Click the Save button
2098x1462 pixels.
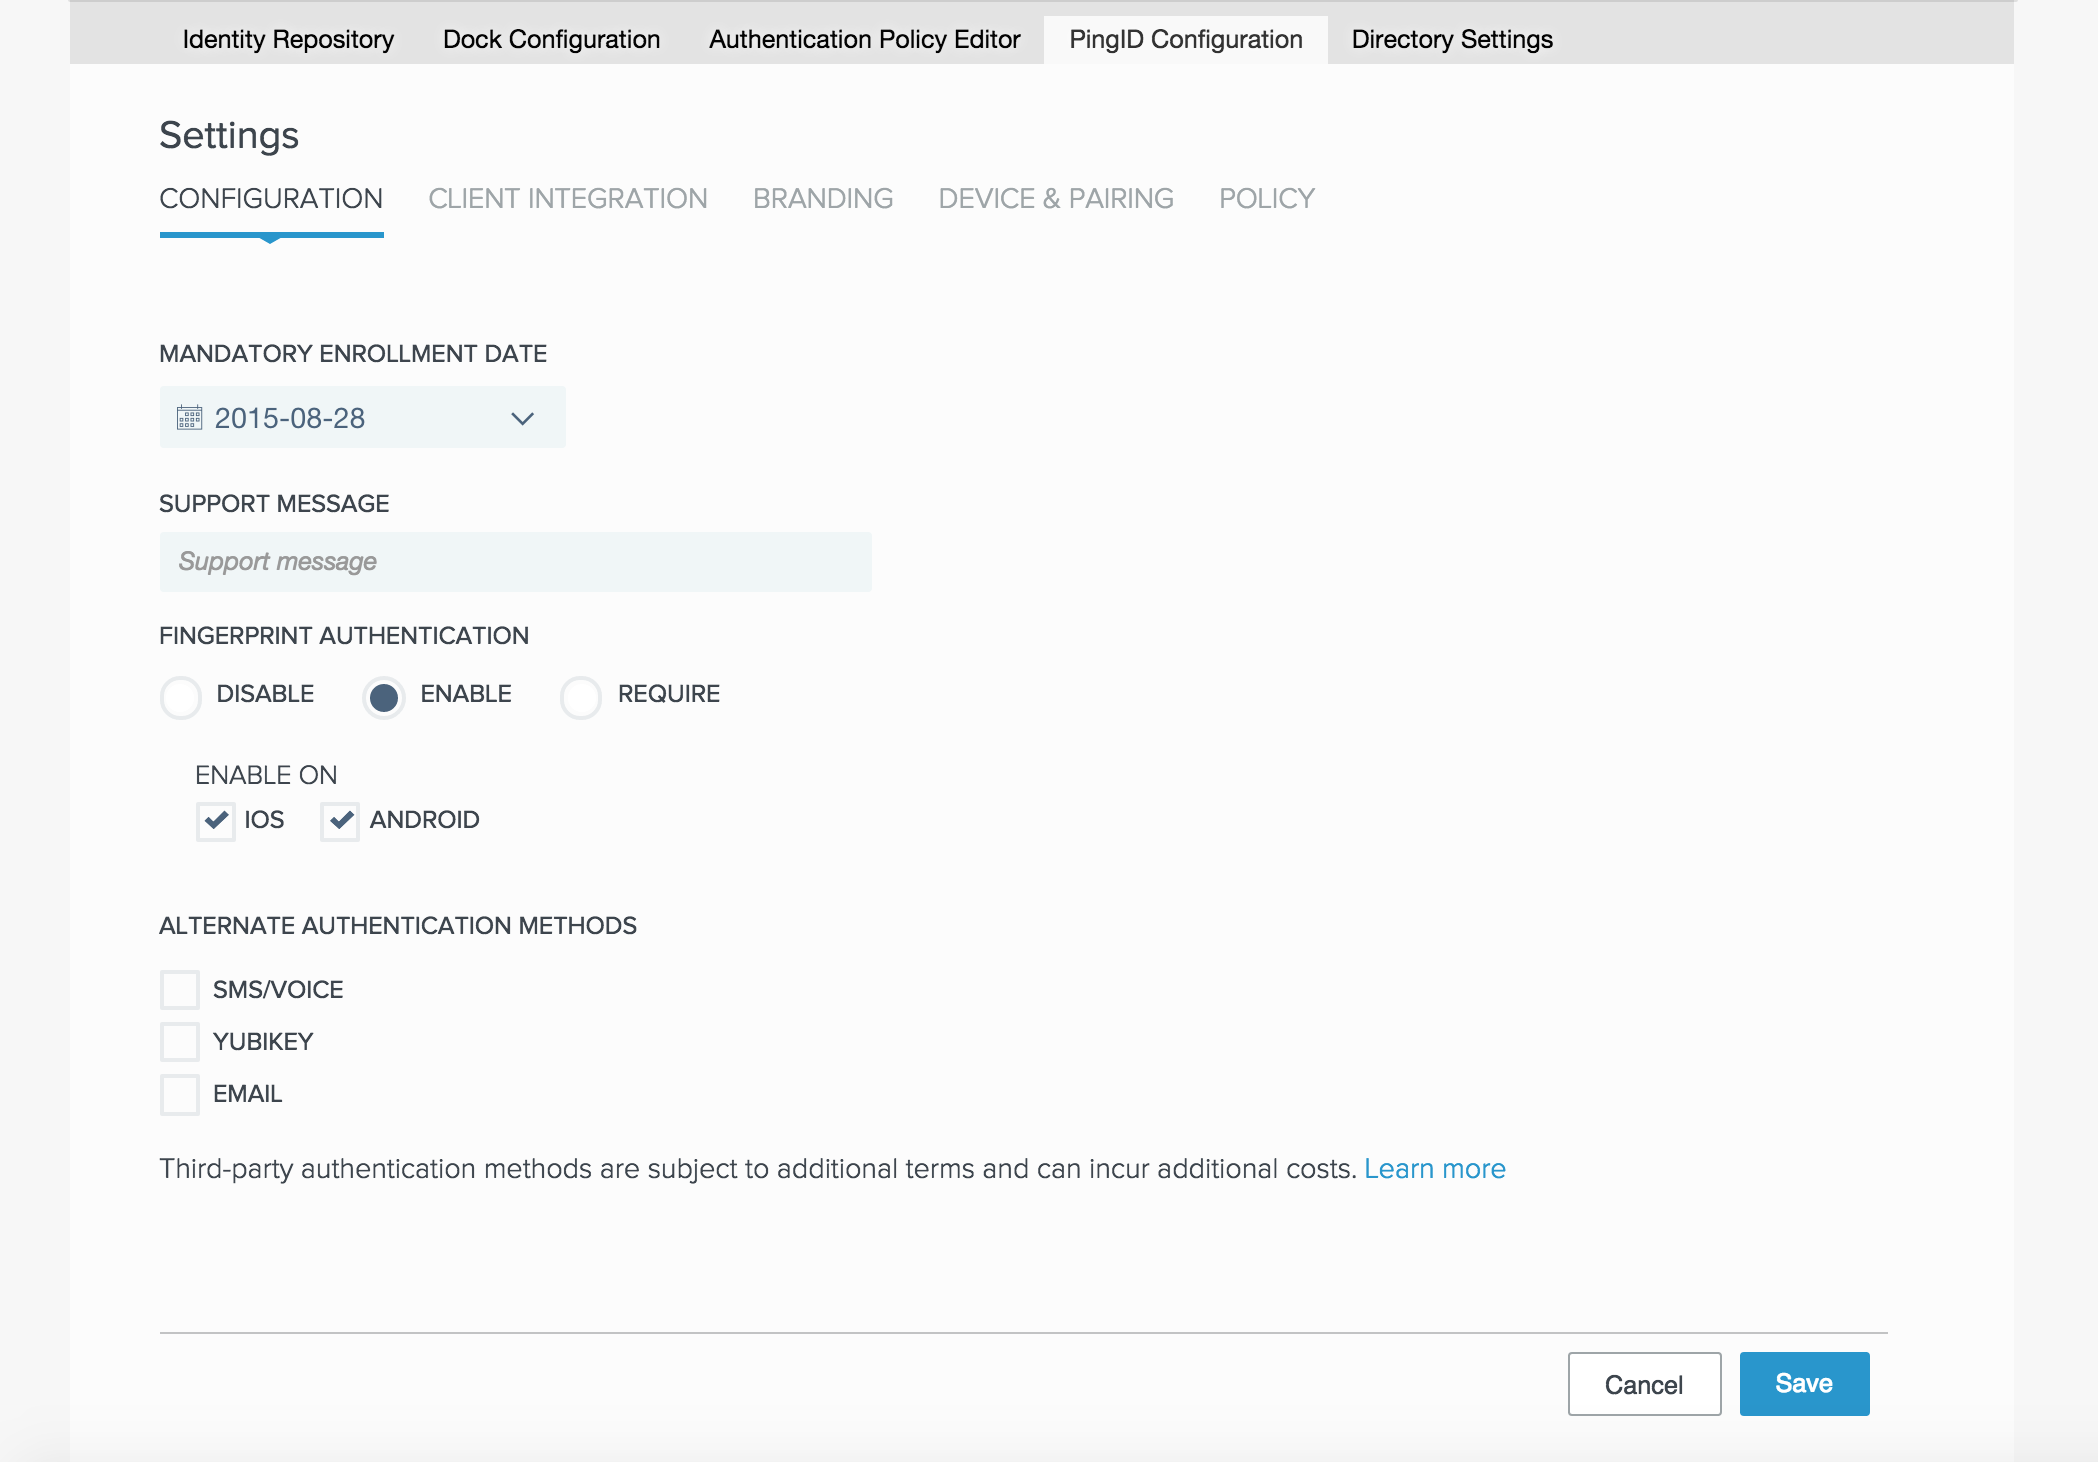click(x=1803, y=1384)
